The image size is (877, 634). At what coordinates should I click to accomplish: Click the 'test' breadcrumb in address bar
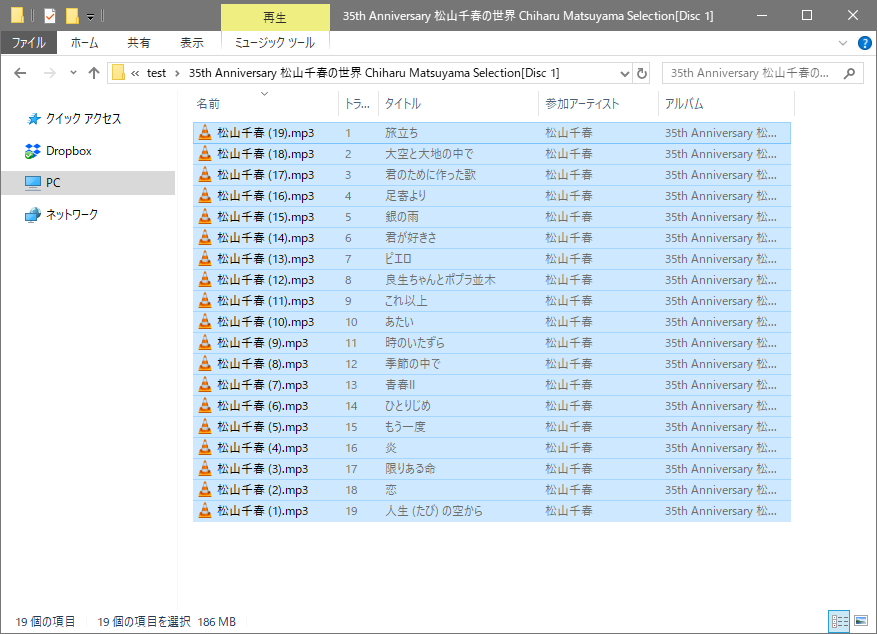[156, 73]
